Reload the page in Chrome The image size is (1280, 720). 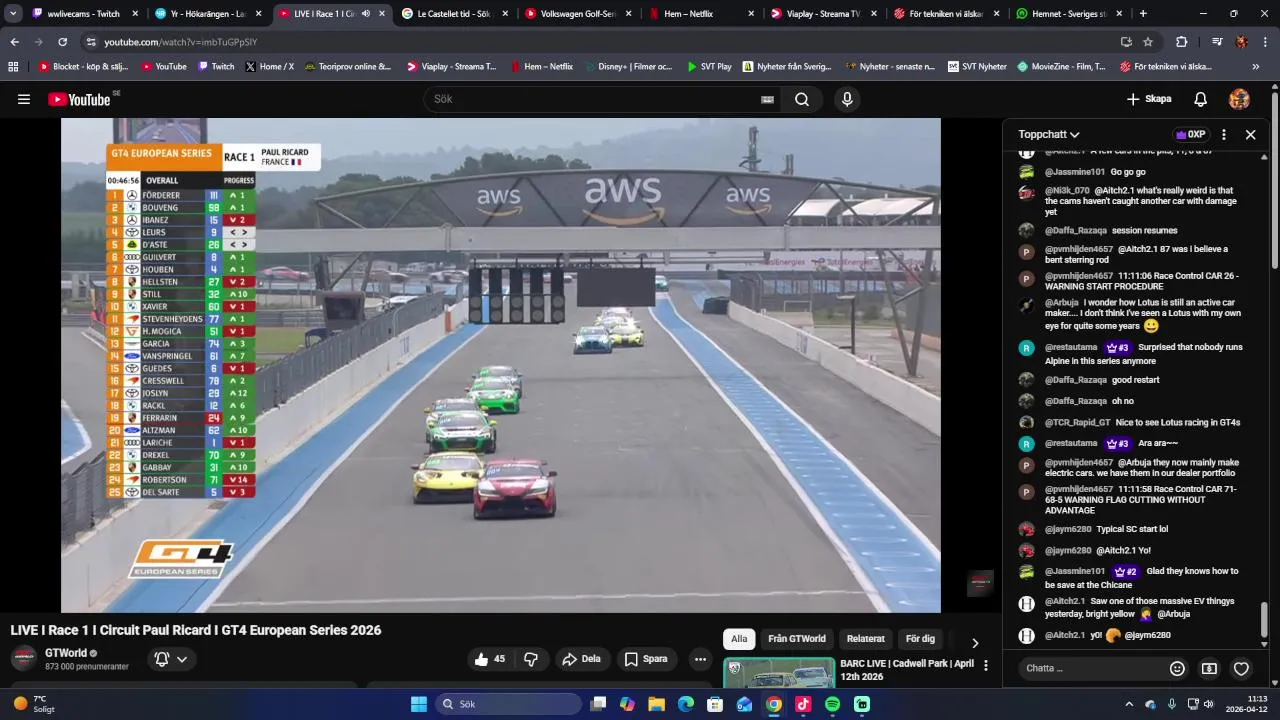pyautogui.click(x=62, y=42)
